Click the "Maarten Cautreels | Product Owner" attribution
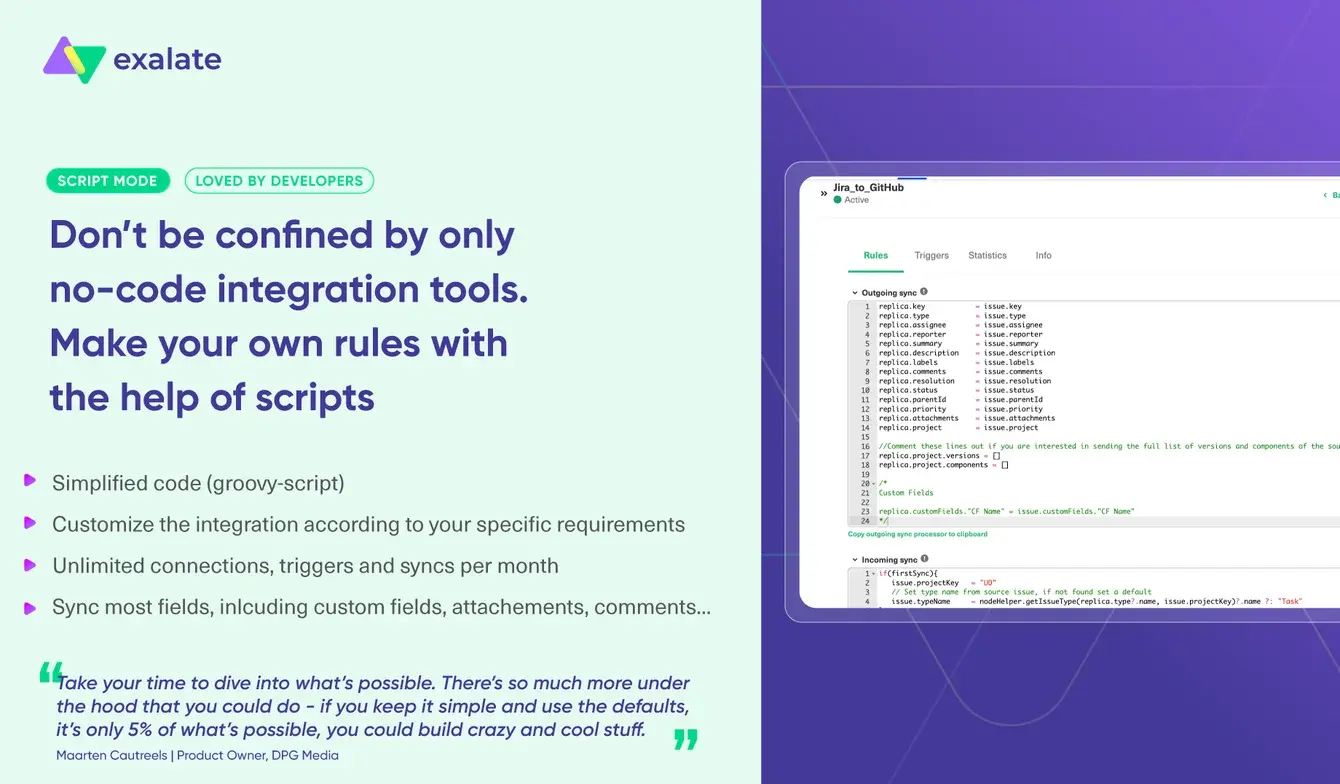The image size is (1340, 784). click(197, 755)
